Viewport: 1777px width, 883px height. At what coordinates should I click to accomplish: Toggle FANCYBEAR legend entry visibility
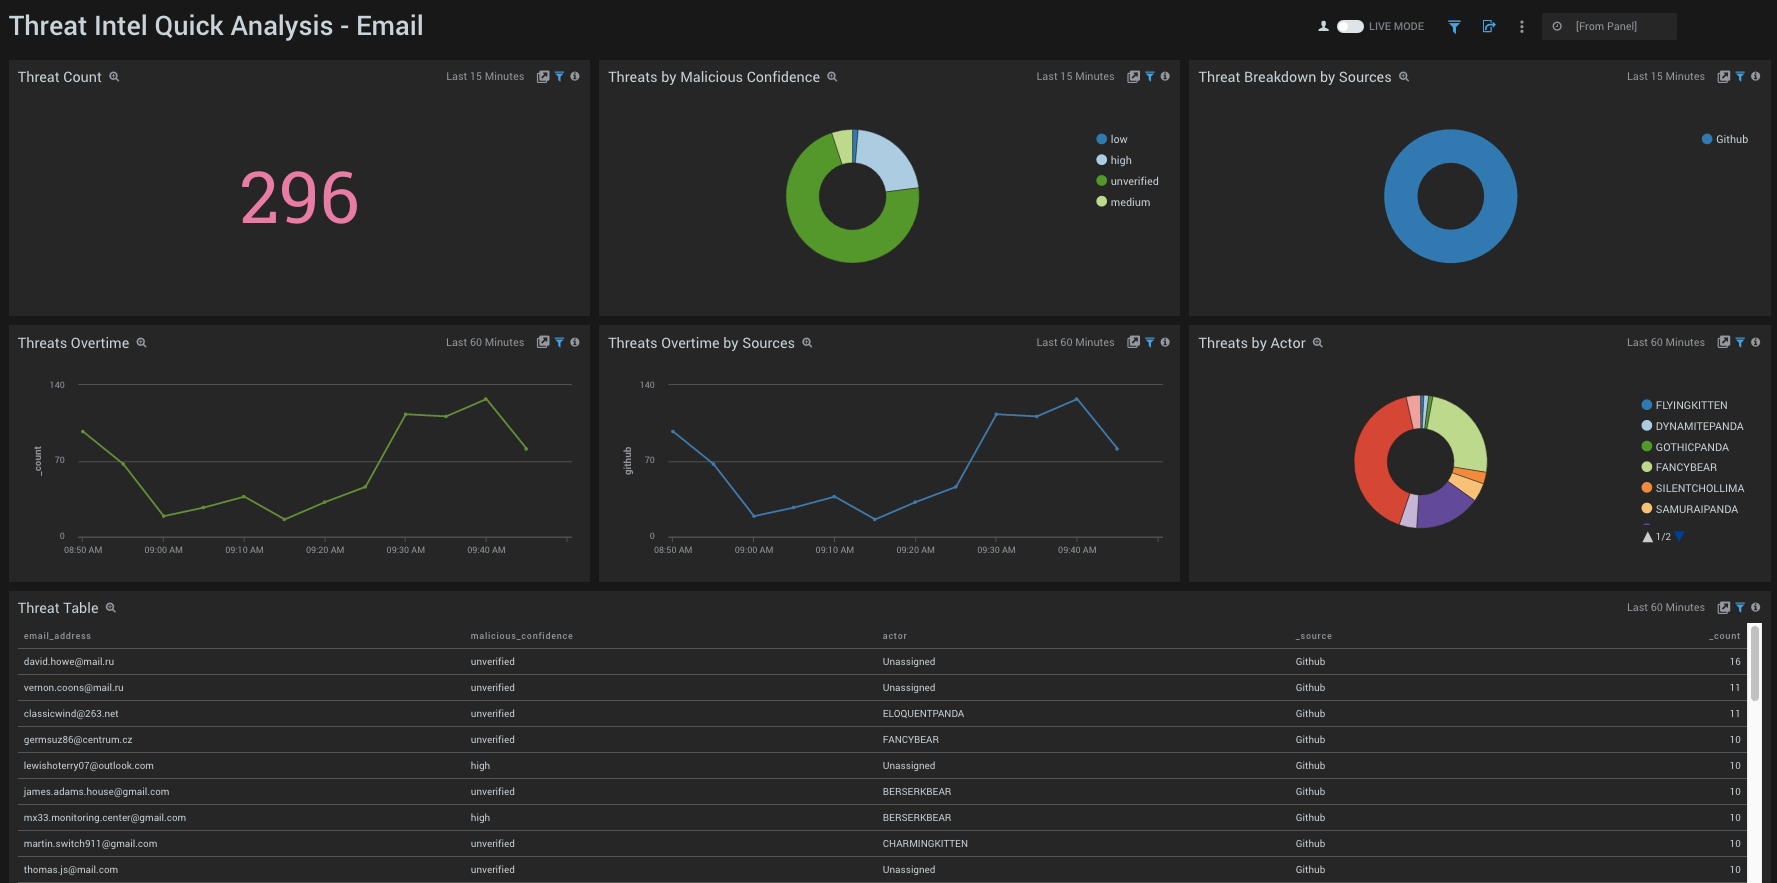pos(1685,467)
